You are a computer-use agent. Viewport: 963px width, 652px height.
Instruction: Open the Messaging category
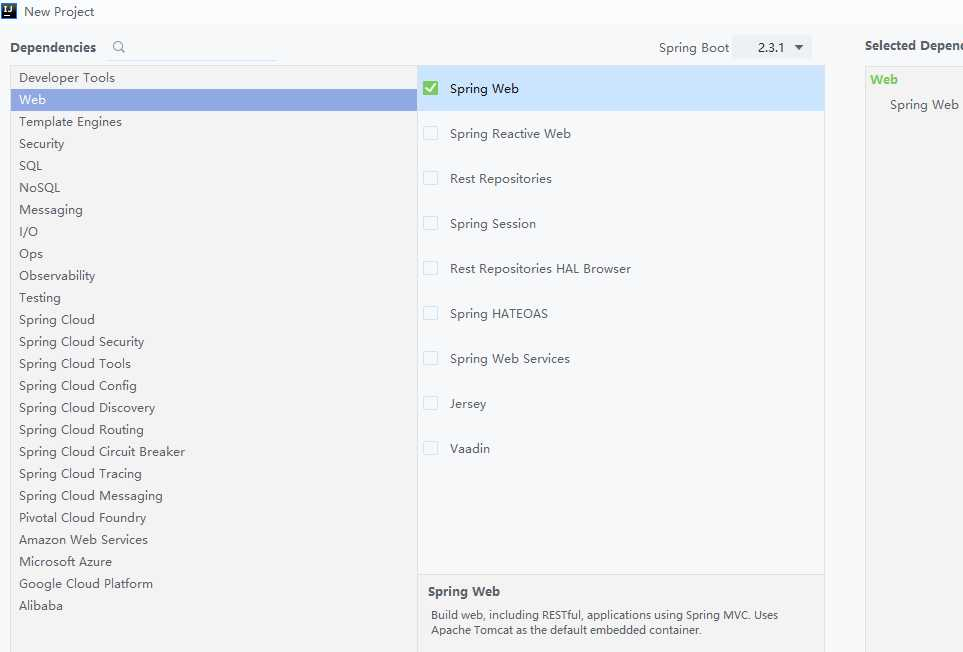pyautogui.click(x=214, y=210)
